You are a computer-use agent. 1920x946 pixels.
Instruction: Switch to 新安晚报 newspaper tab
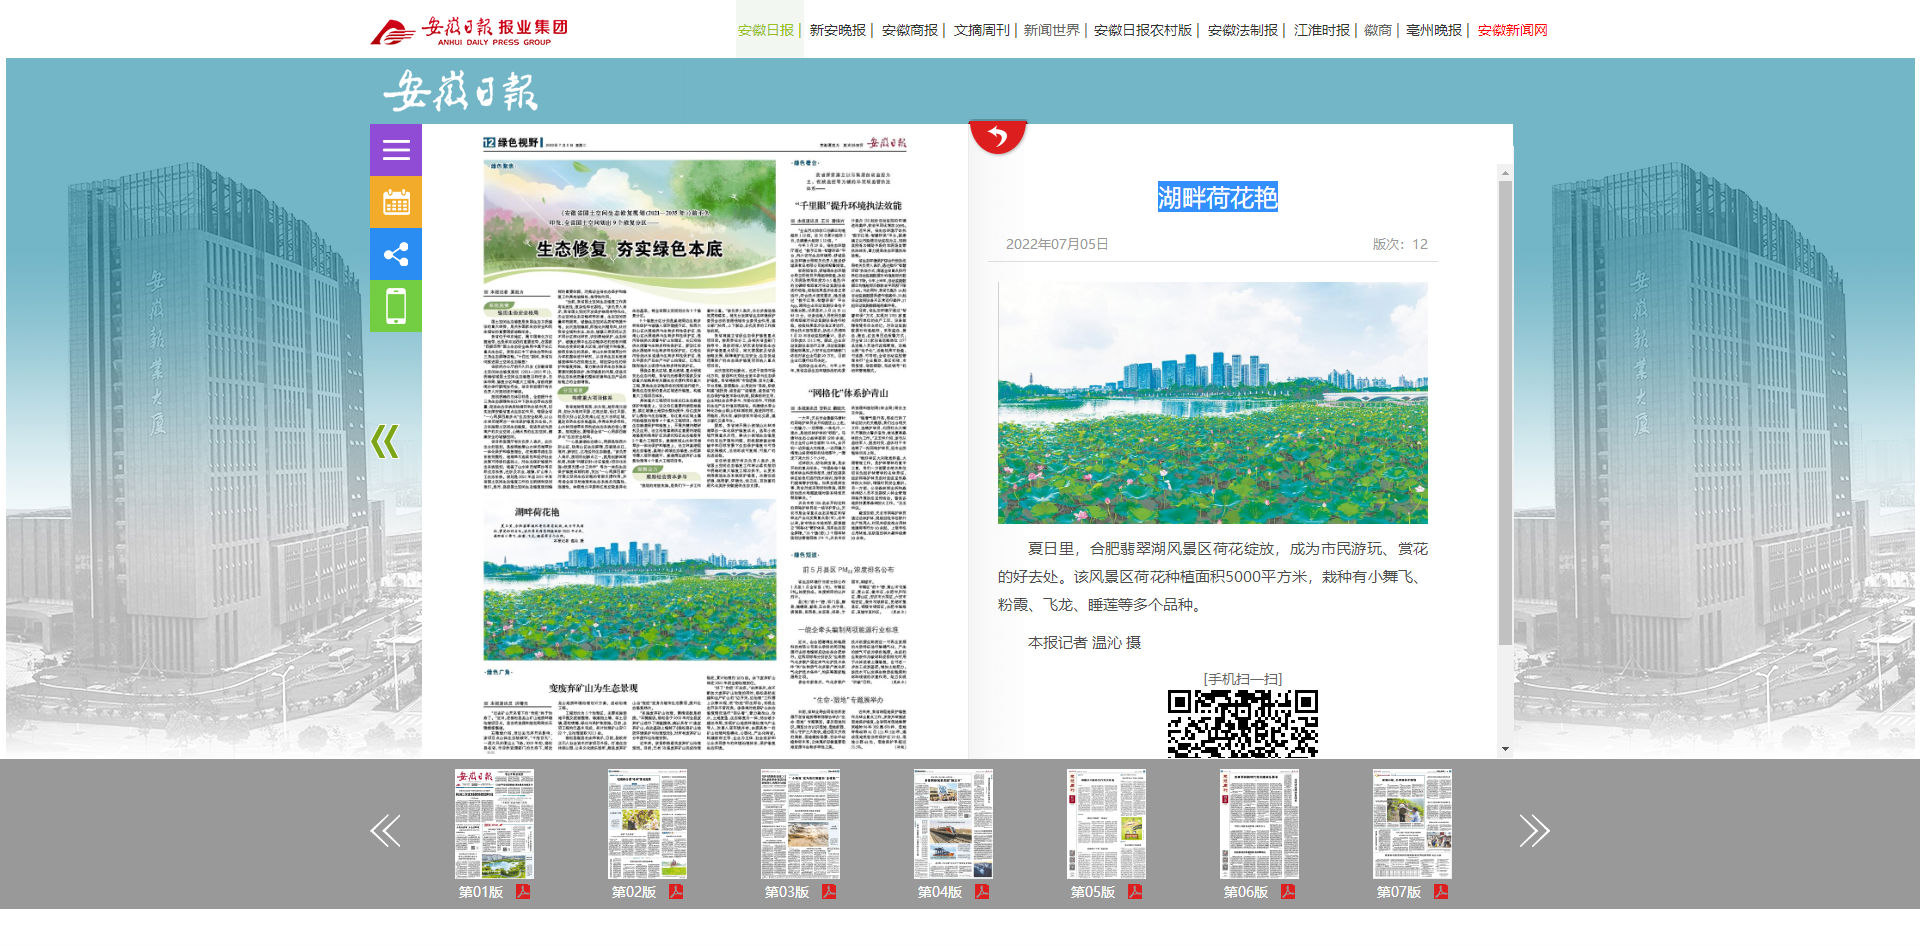point(837,30)
